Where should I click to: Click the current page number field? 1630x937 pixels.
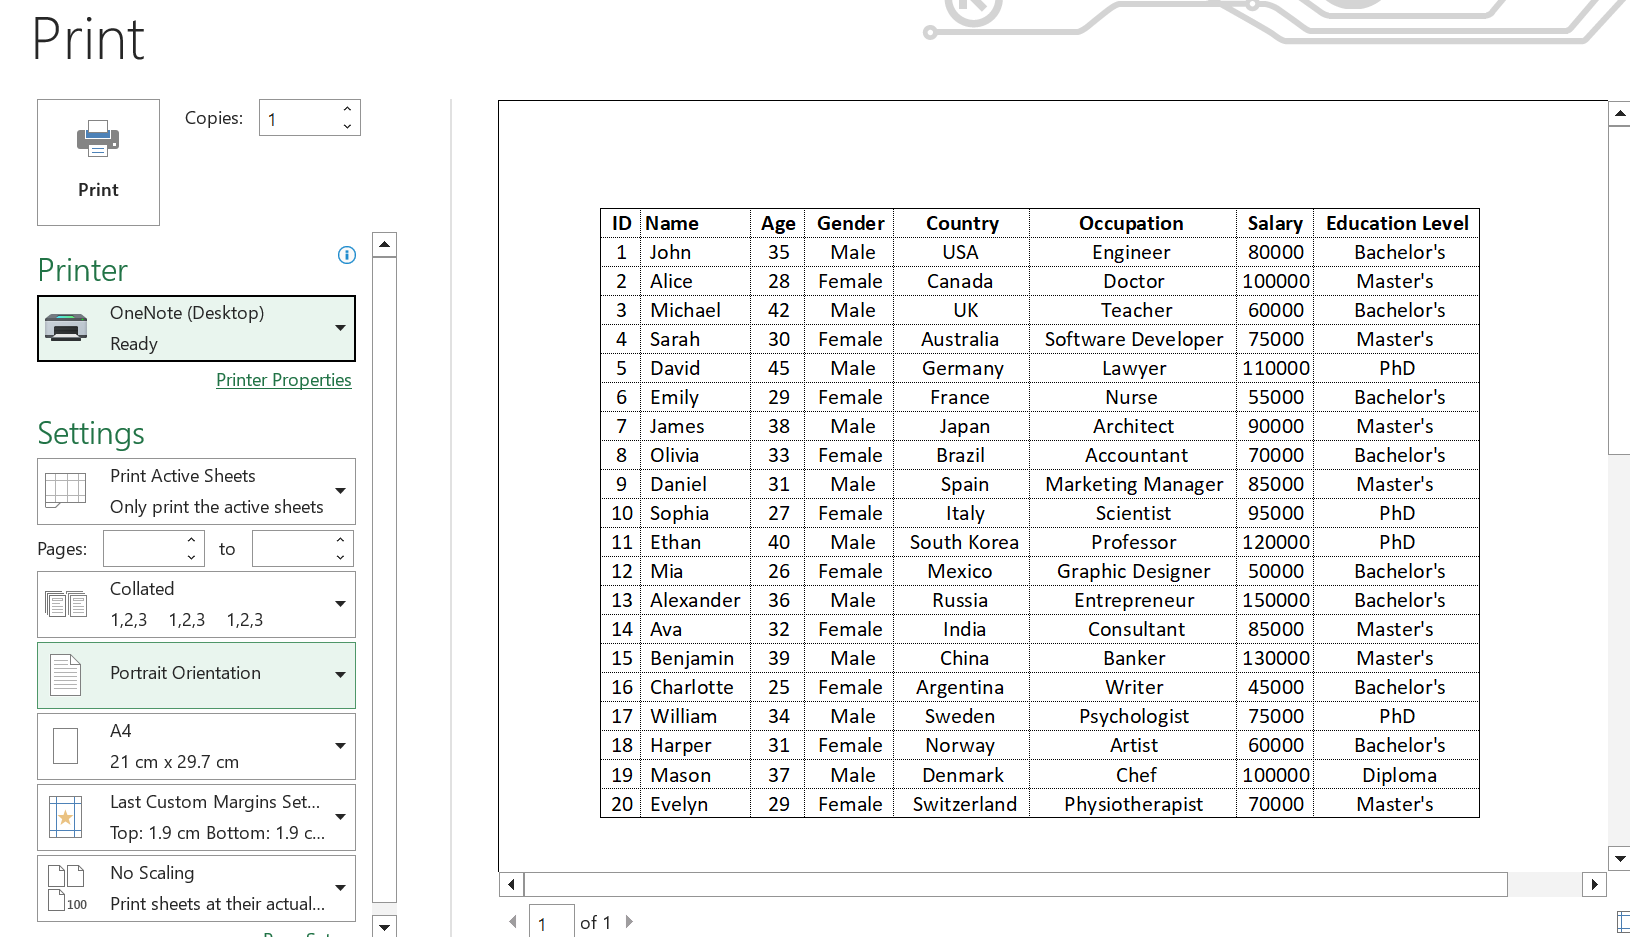[x=550, y=922]
